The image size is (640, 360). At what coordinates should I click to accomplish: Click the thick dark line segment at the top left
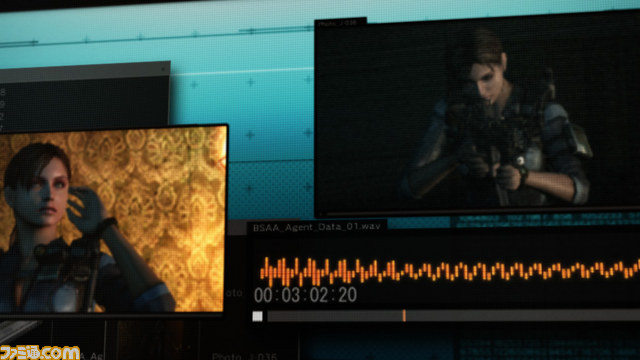click(x=19, y=42)
